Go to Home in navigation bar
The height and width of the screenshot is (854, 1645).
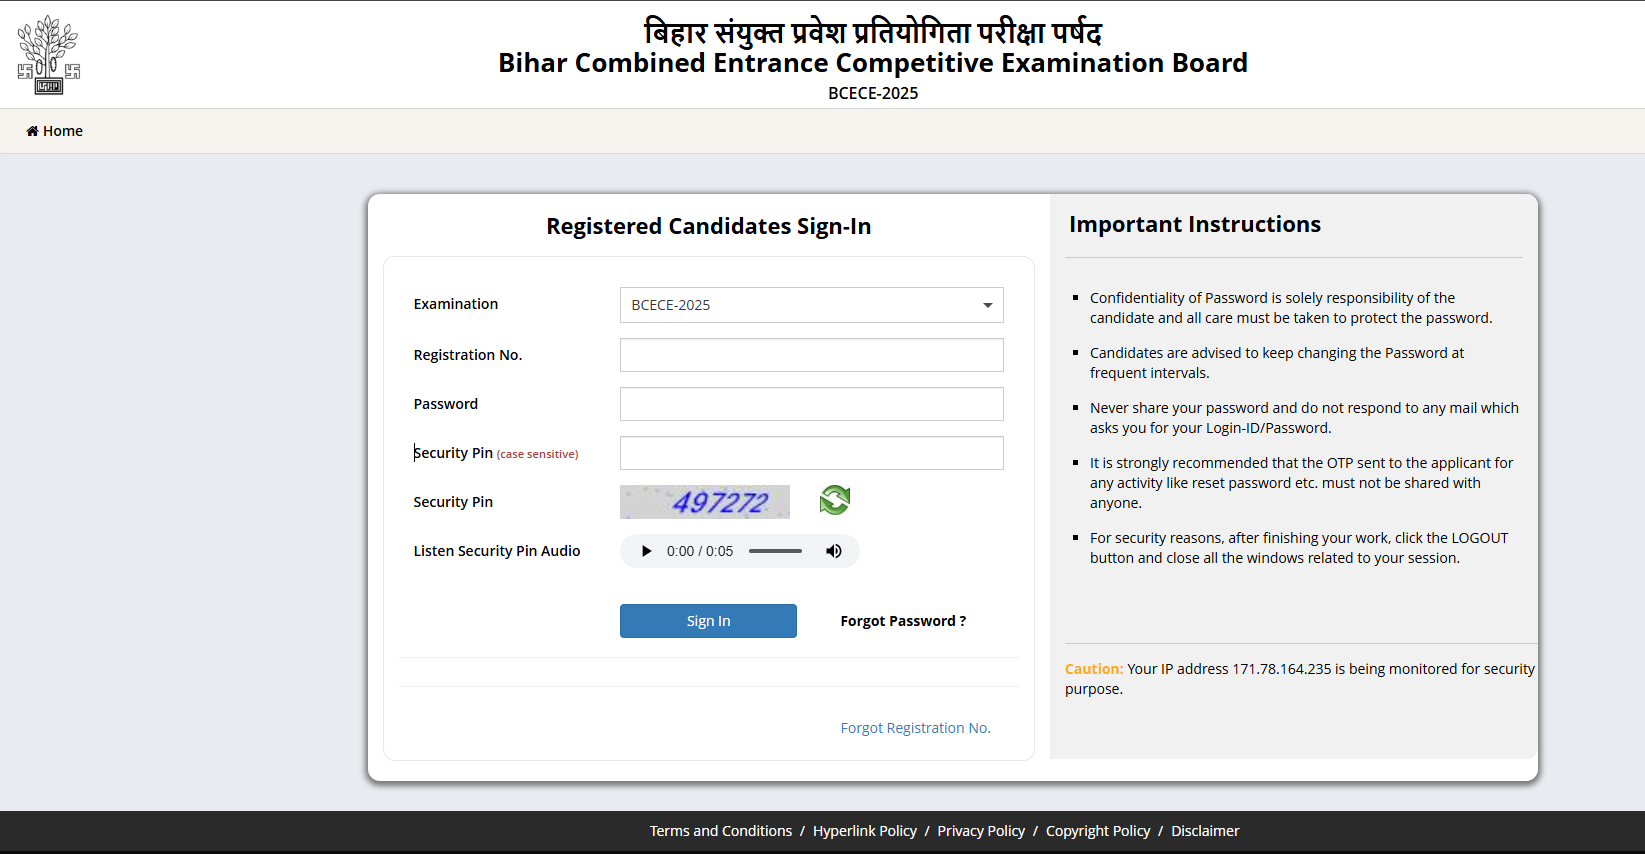(62, 131)
